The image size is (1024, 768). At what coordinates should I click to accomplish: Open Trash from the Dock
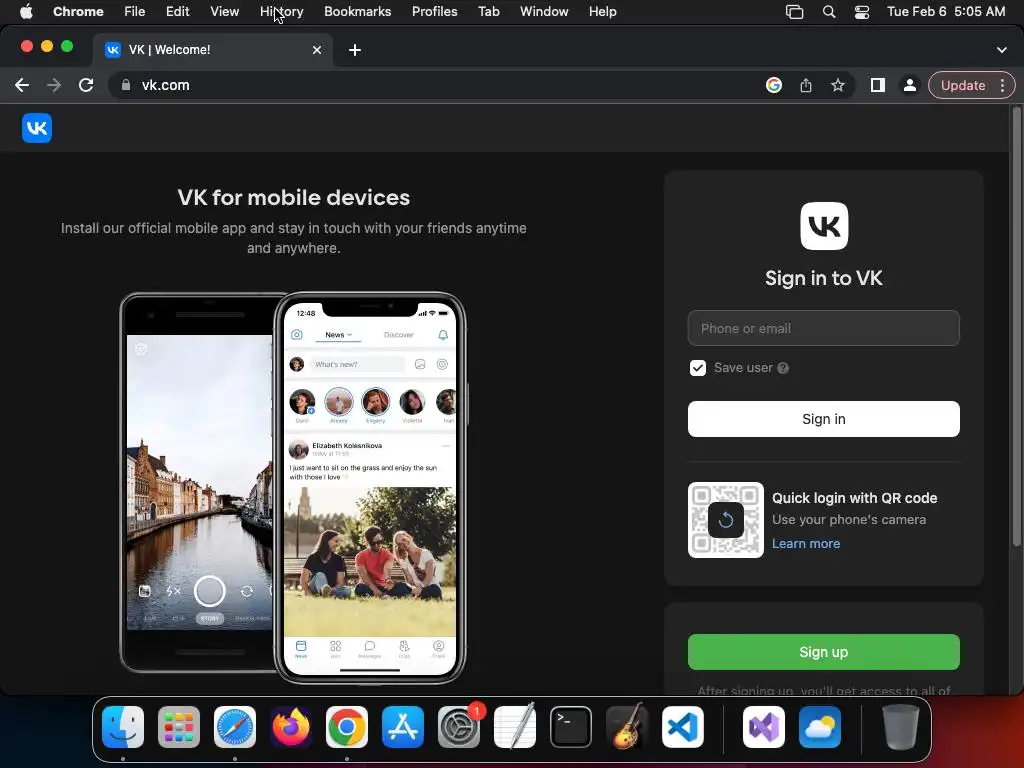901,727
